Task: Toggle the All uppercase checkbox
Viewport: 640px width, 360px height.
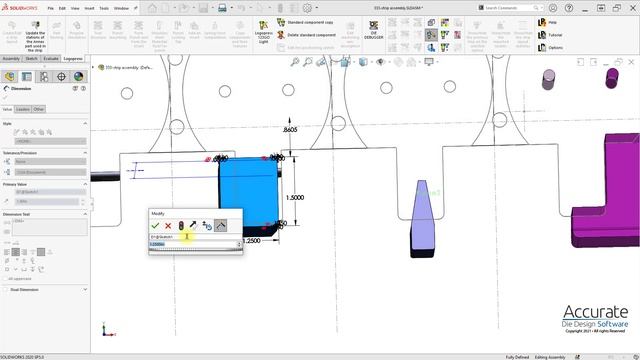Action: [x=5, y=279]
